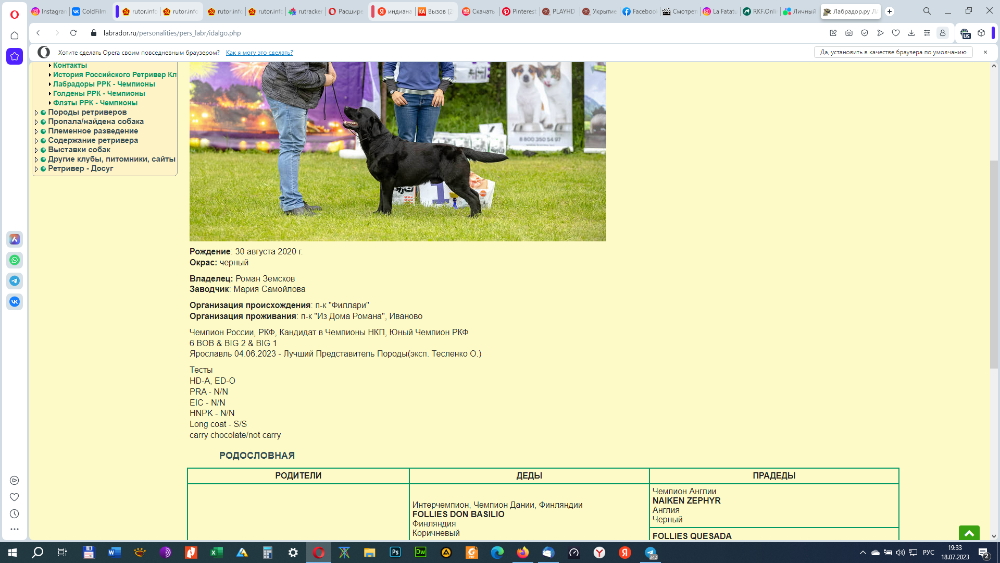Open the 'Лабрадоры РРК - Чемпионы' link
The height and width of the screenshot is (563, 1000).
[103, 84]
